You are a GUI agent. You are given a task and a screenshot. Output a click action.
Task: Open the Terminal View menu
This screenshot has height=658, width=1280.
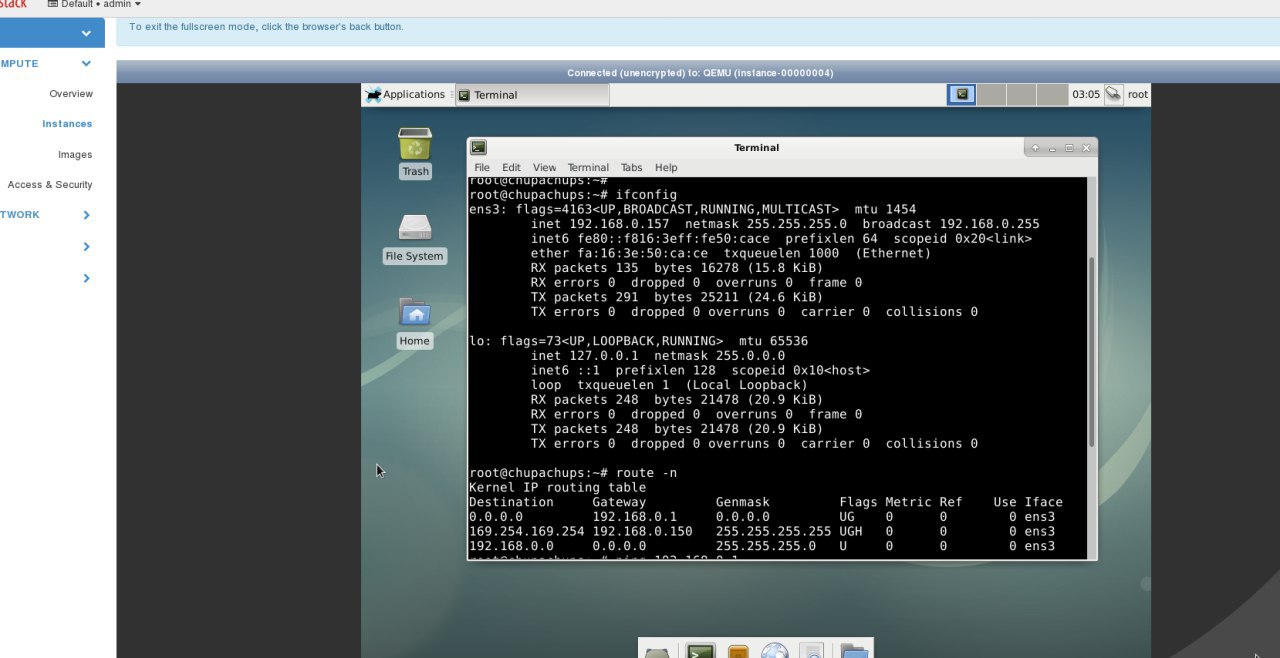[x=544, y=167]
